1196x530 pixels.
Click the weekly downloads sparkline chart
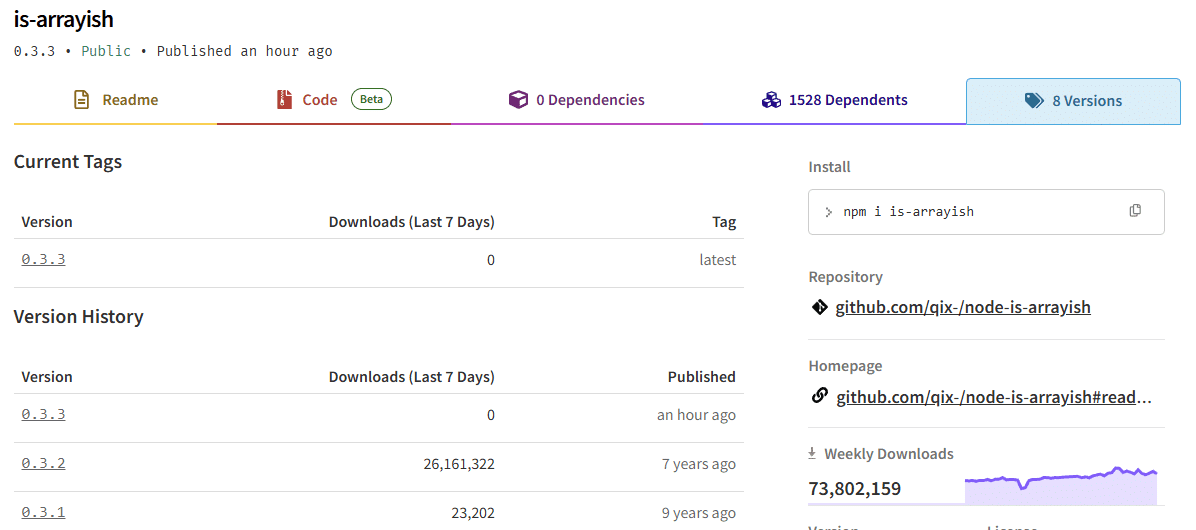click(1060, 485)
